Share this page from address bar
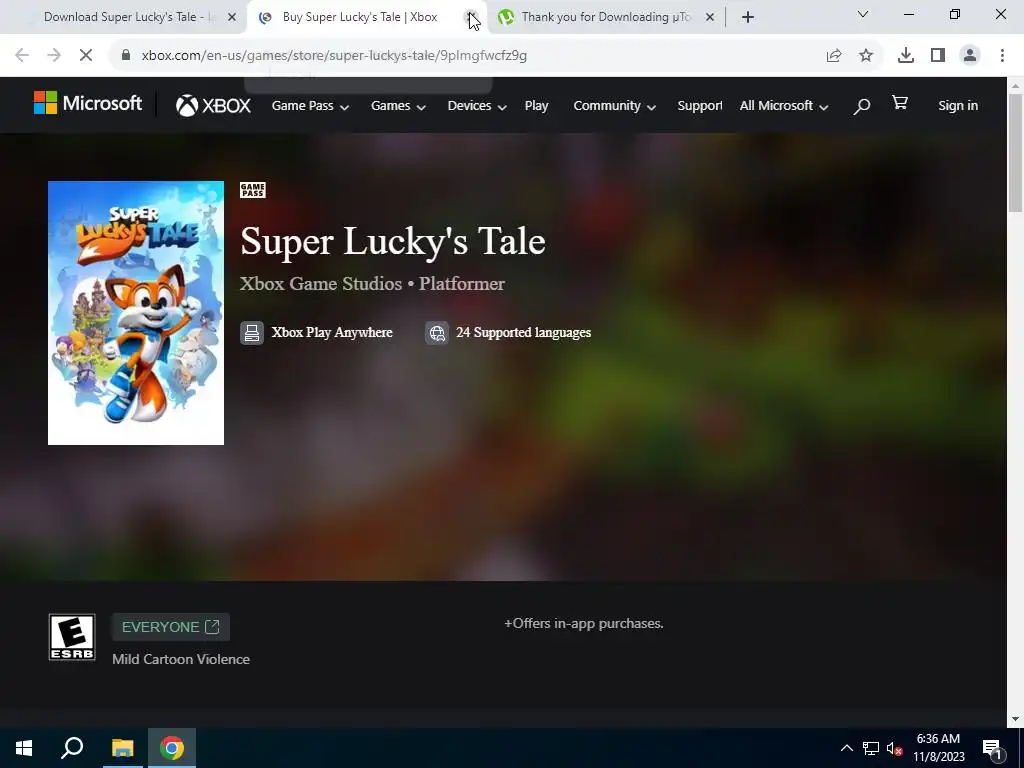Viewport: 1024px width, 768px height. coord(834,56)
